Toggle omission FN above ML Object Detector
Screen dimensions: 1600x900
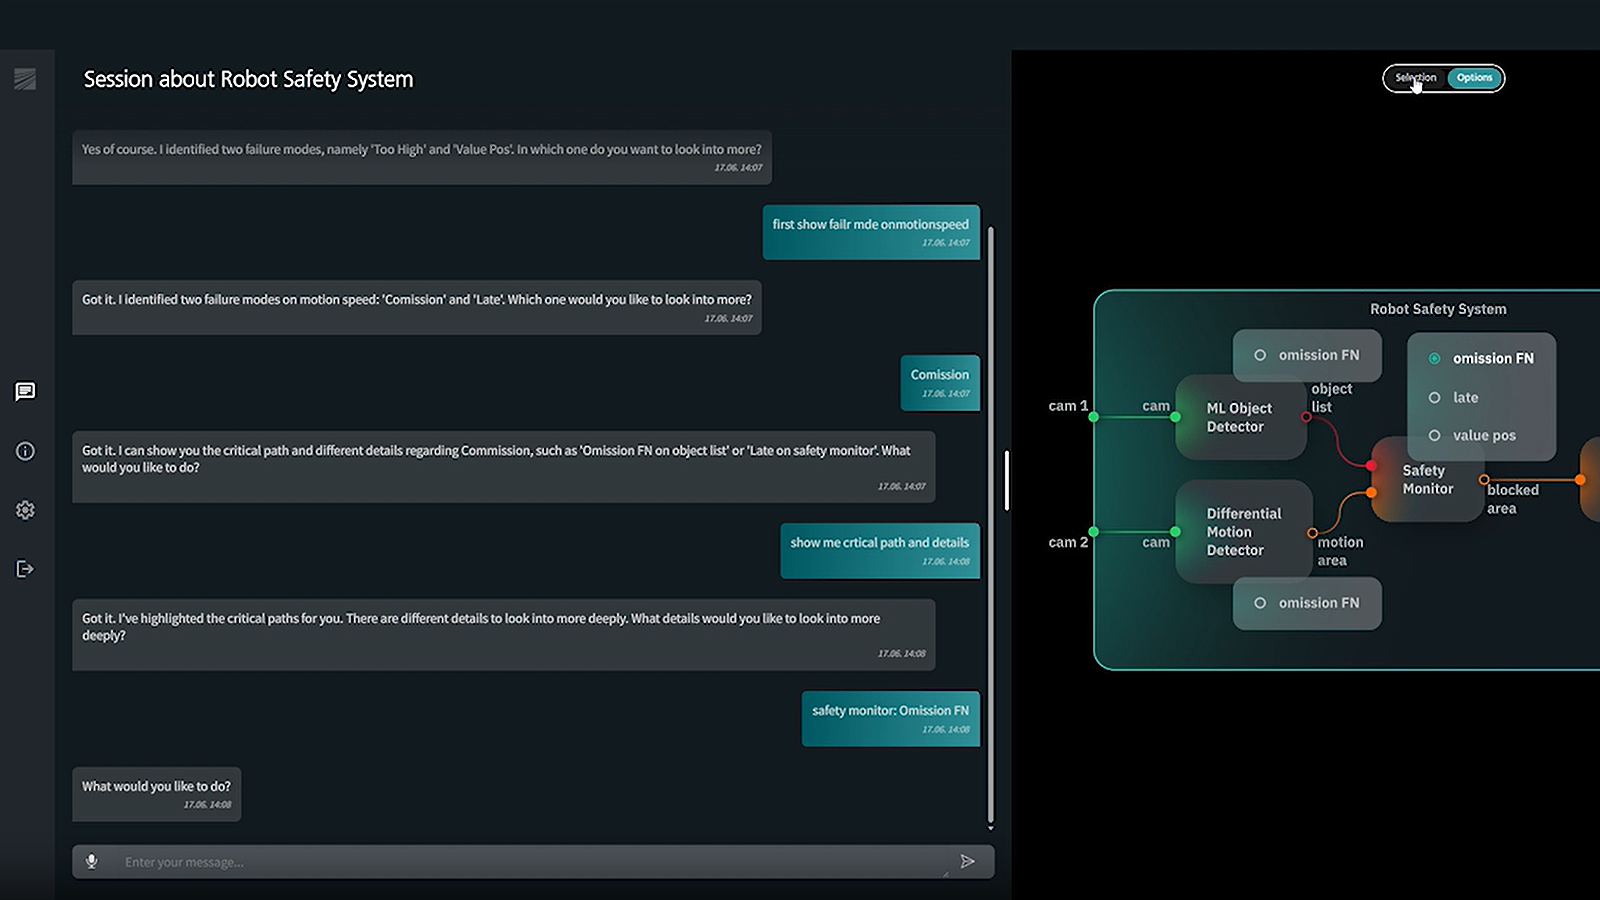pos(1260,355)
